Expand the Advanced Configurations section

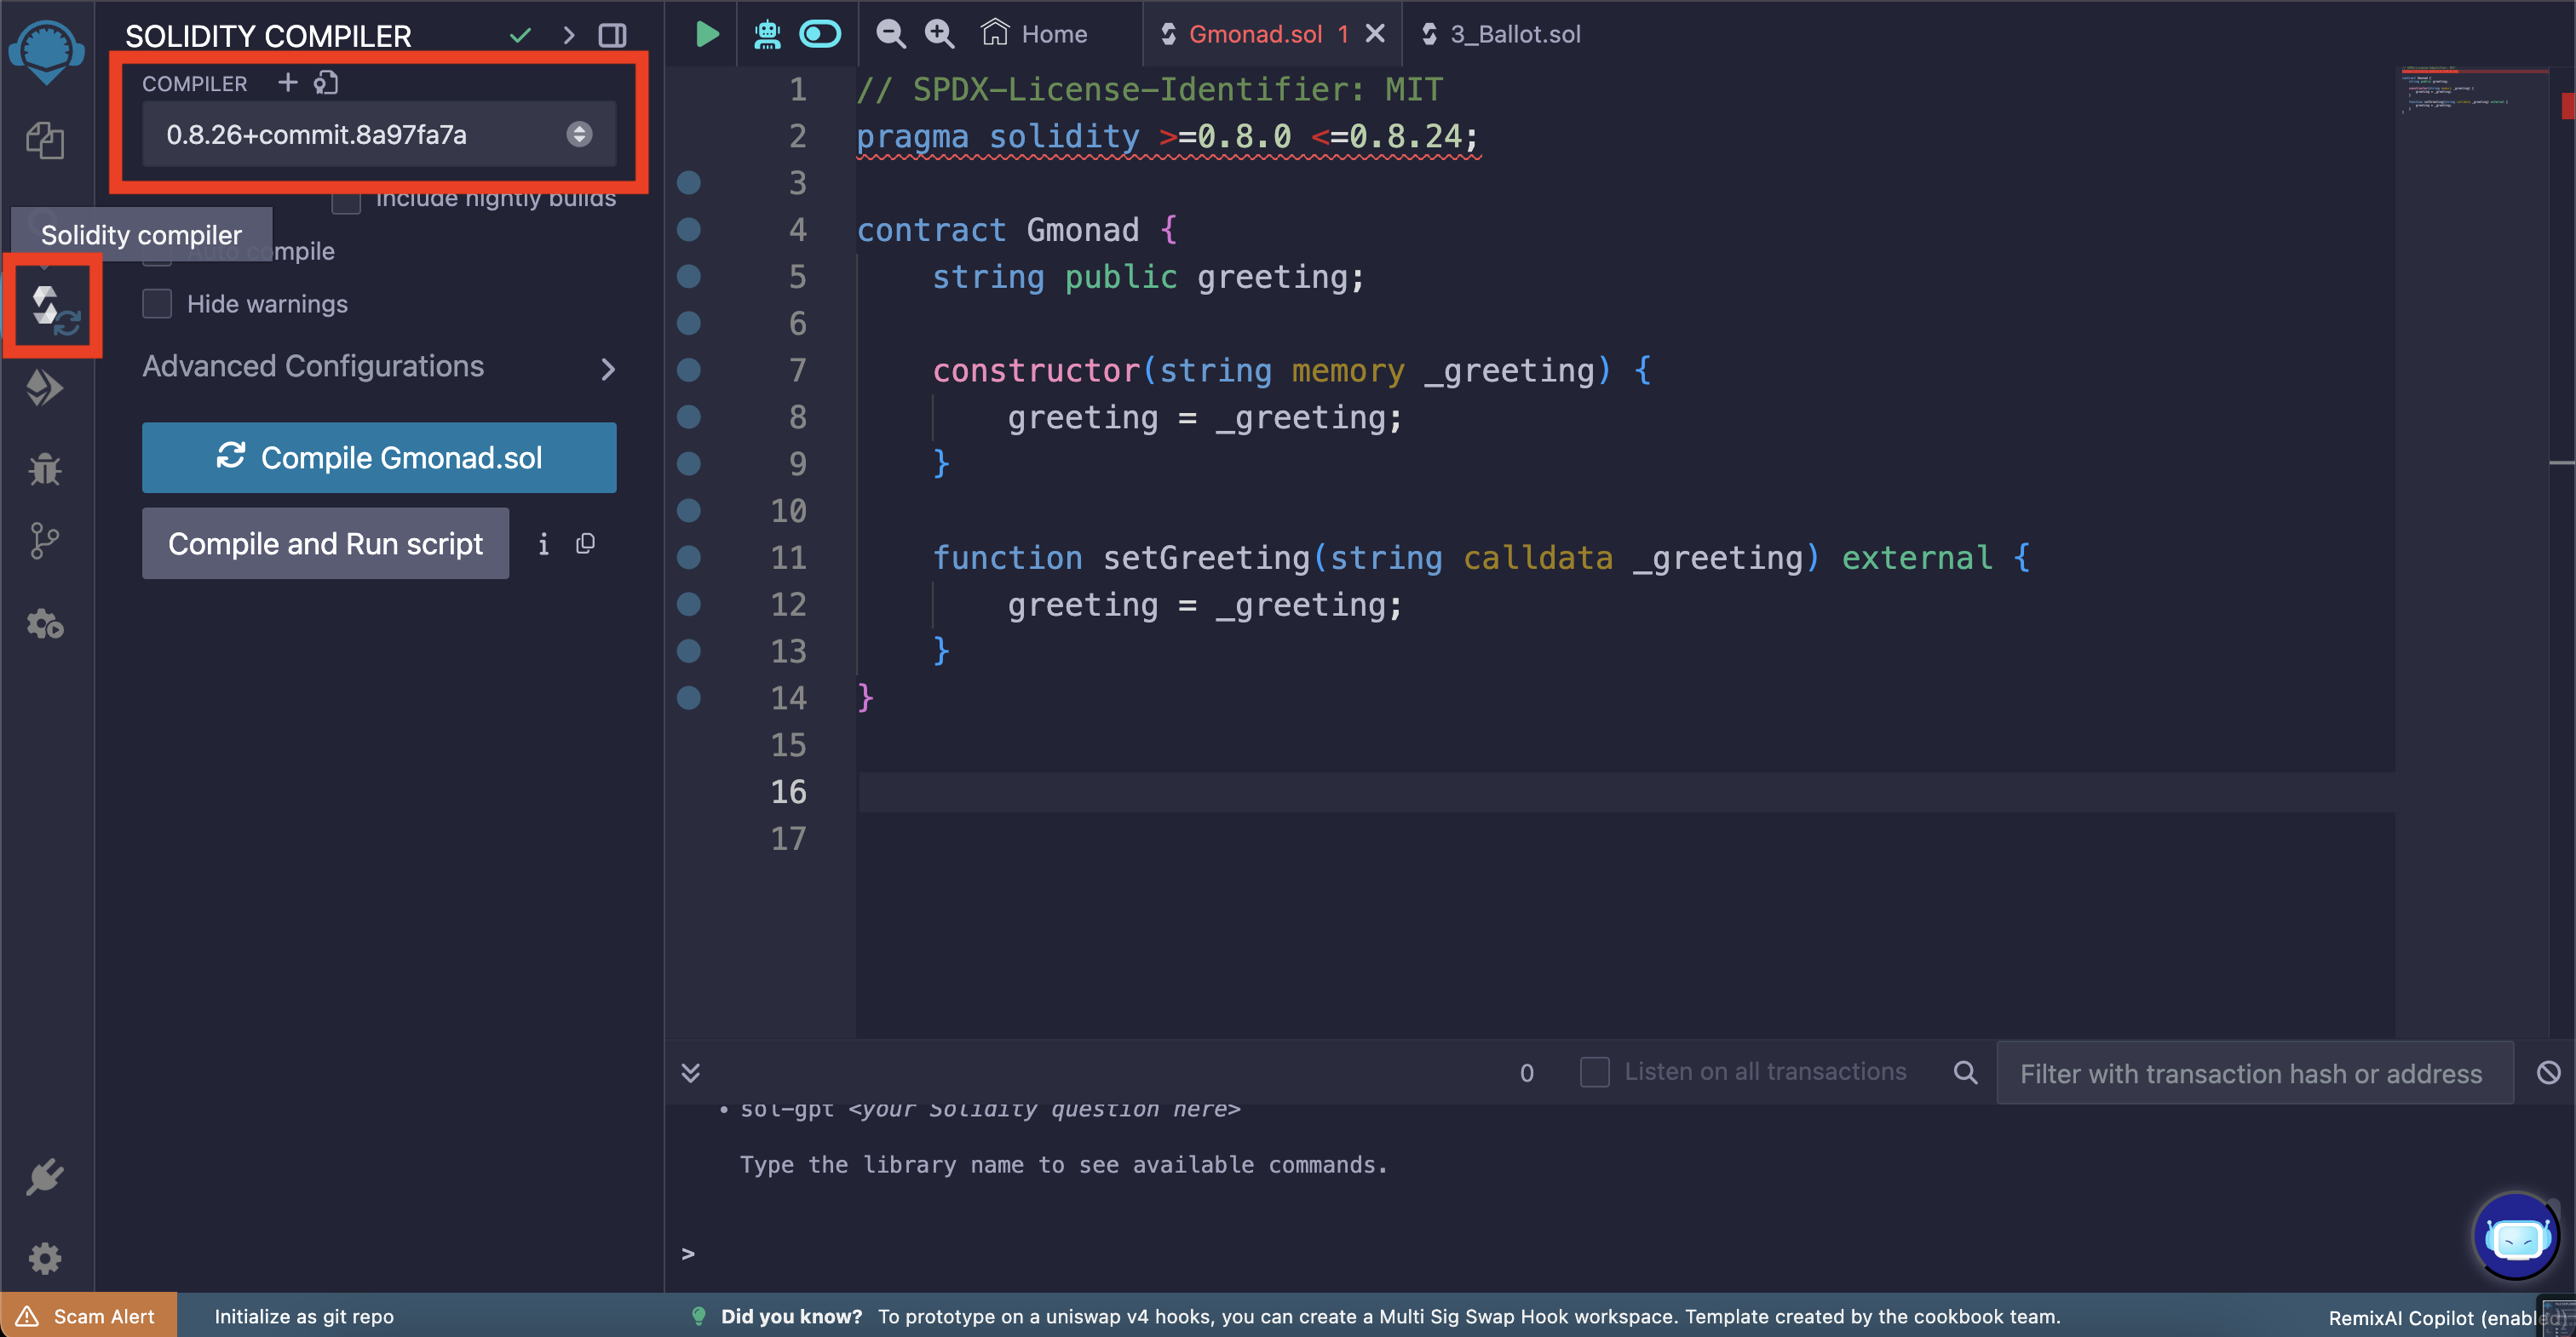378,366
